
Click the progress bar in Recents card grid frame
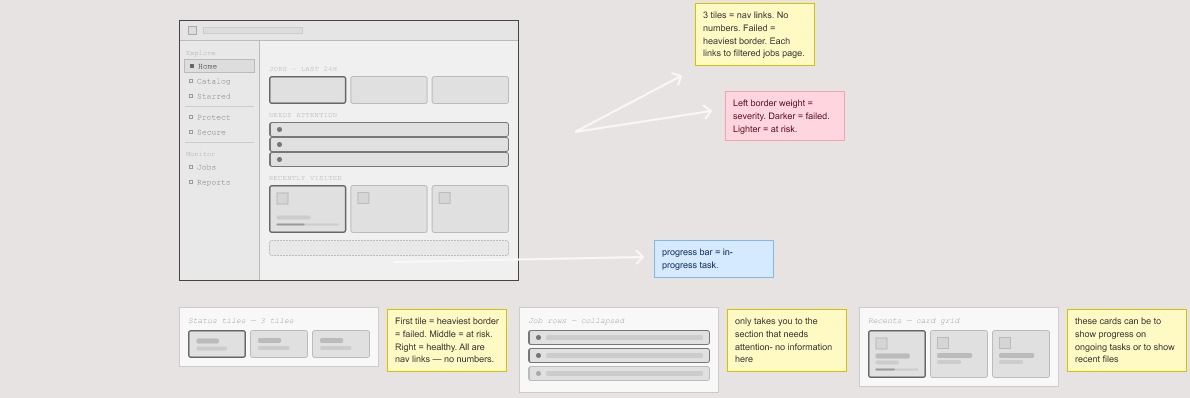(x=897, y=370)
